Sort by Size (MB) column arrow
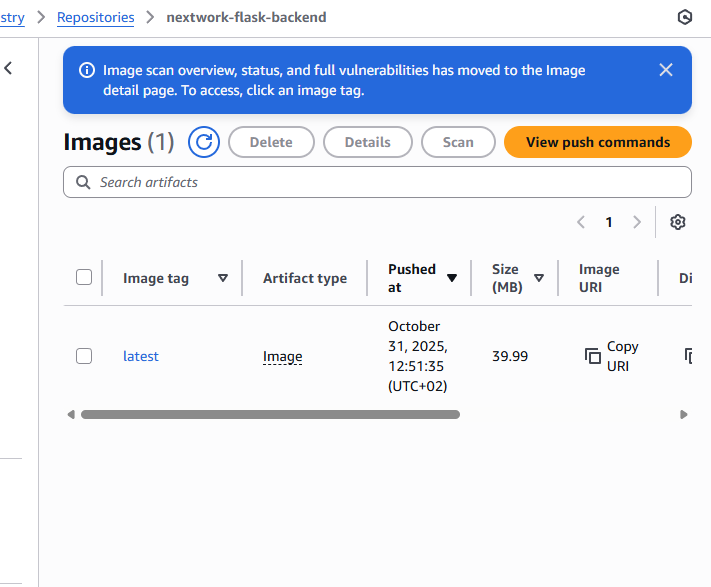711x587 pixels. pos(539,278)
